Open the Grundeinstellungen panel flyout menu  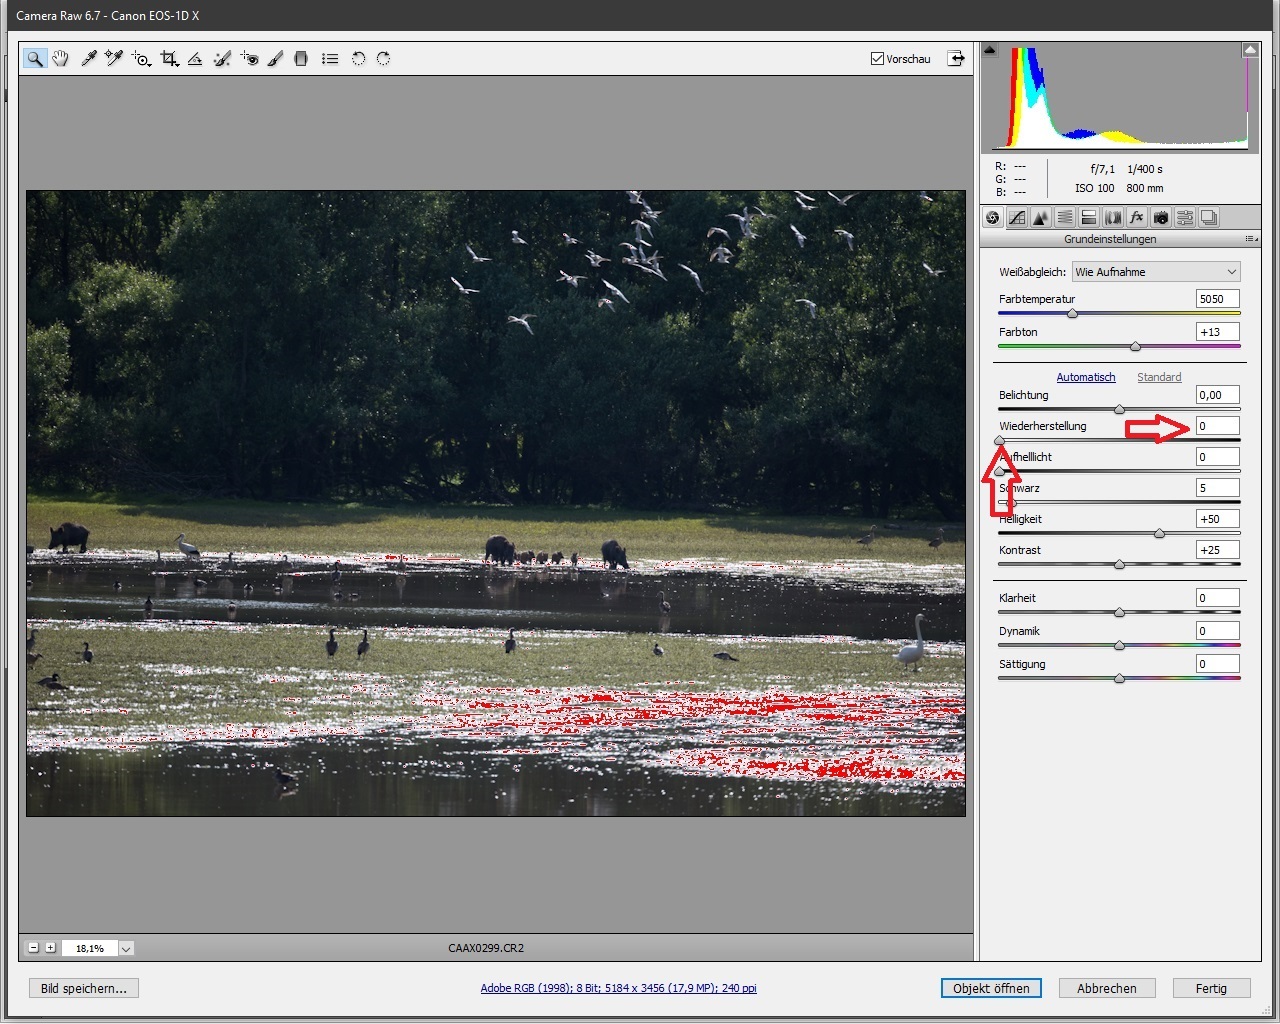(1250, 240)
